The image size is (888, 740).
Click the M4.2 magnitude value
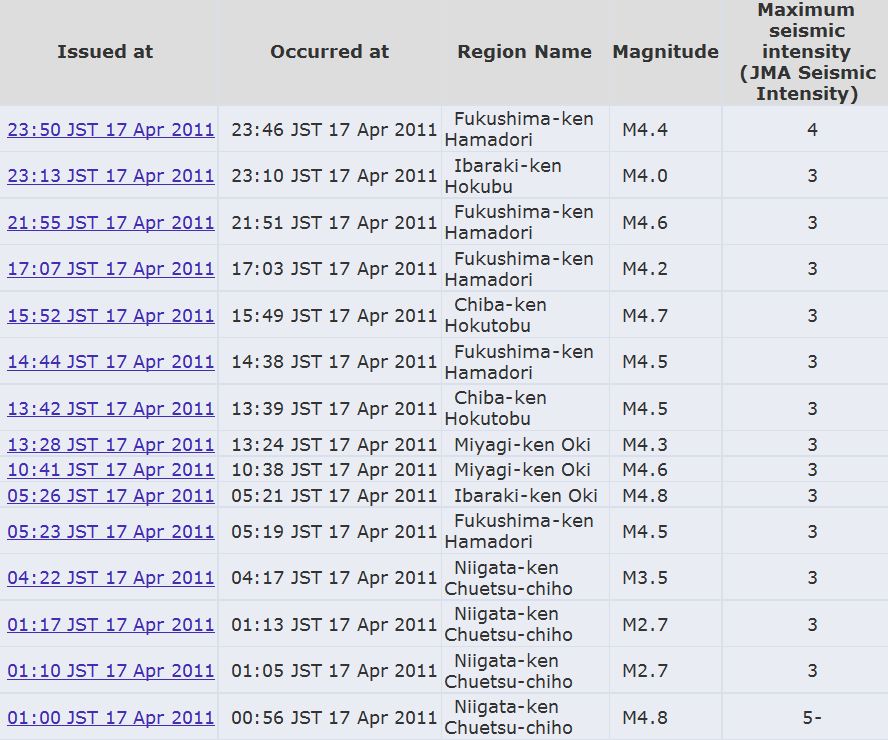tap(645, 269)
